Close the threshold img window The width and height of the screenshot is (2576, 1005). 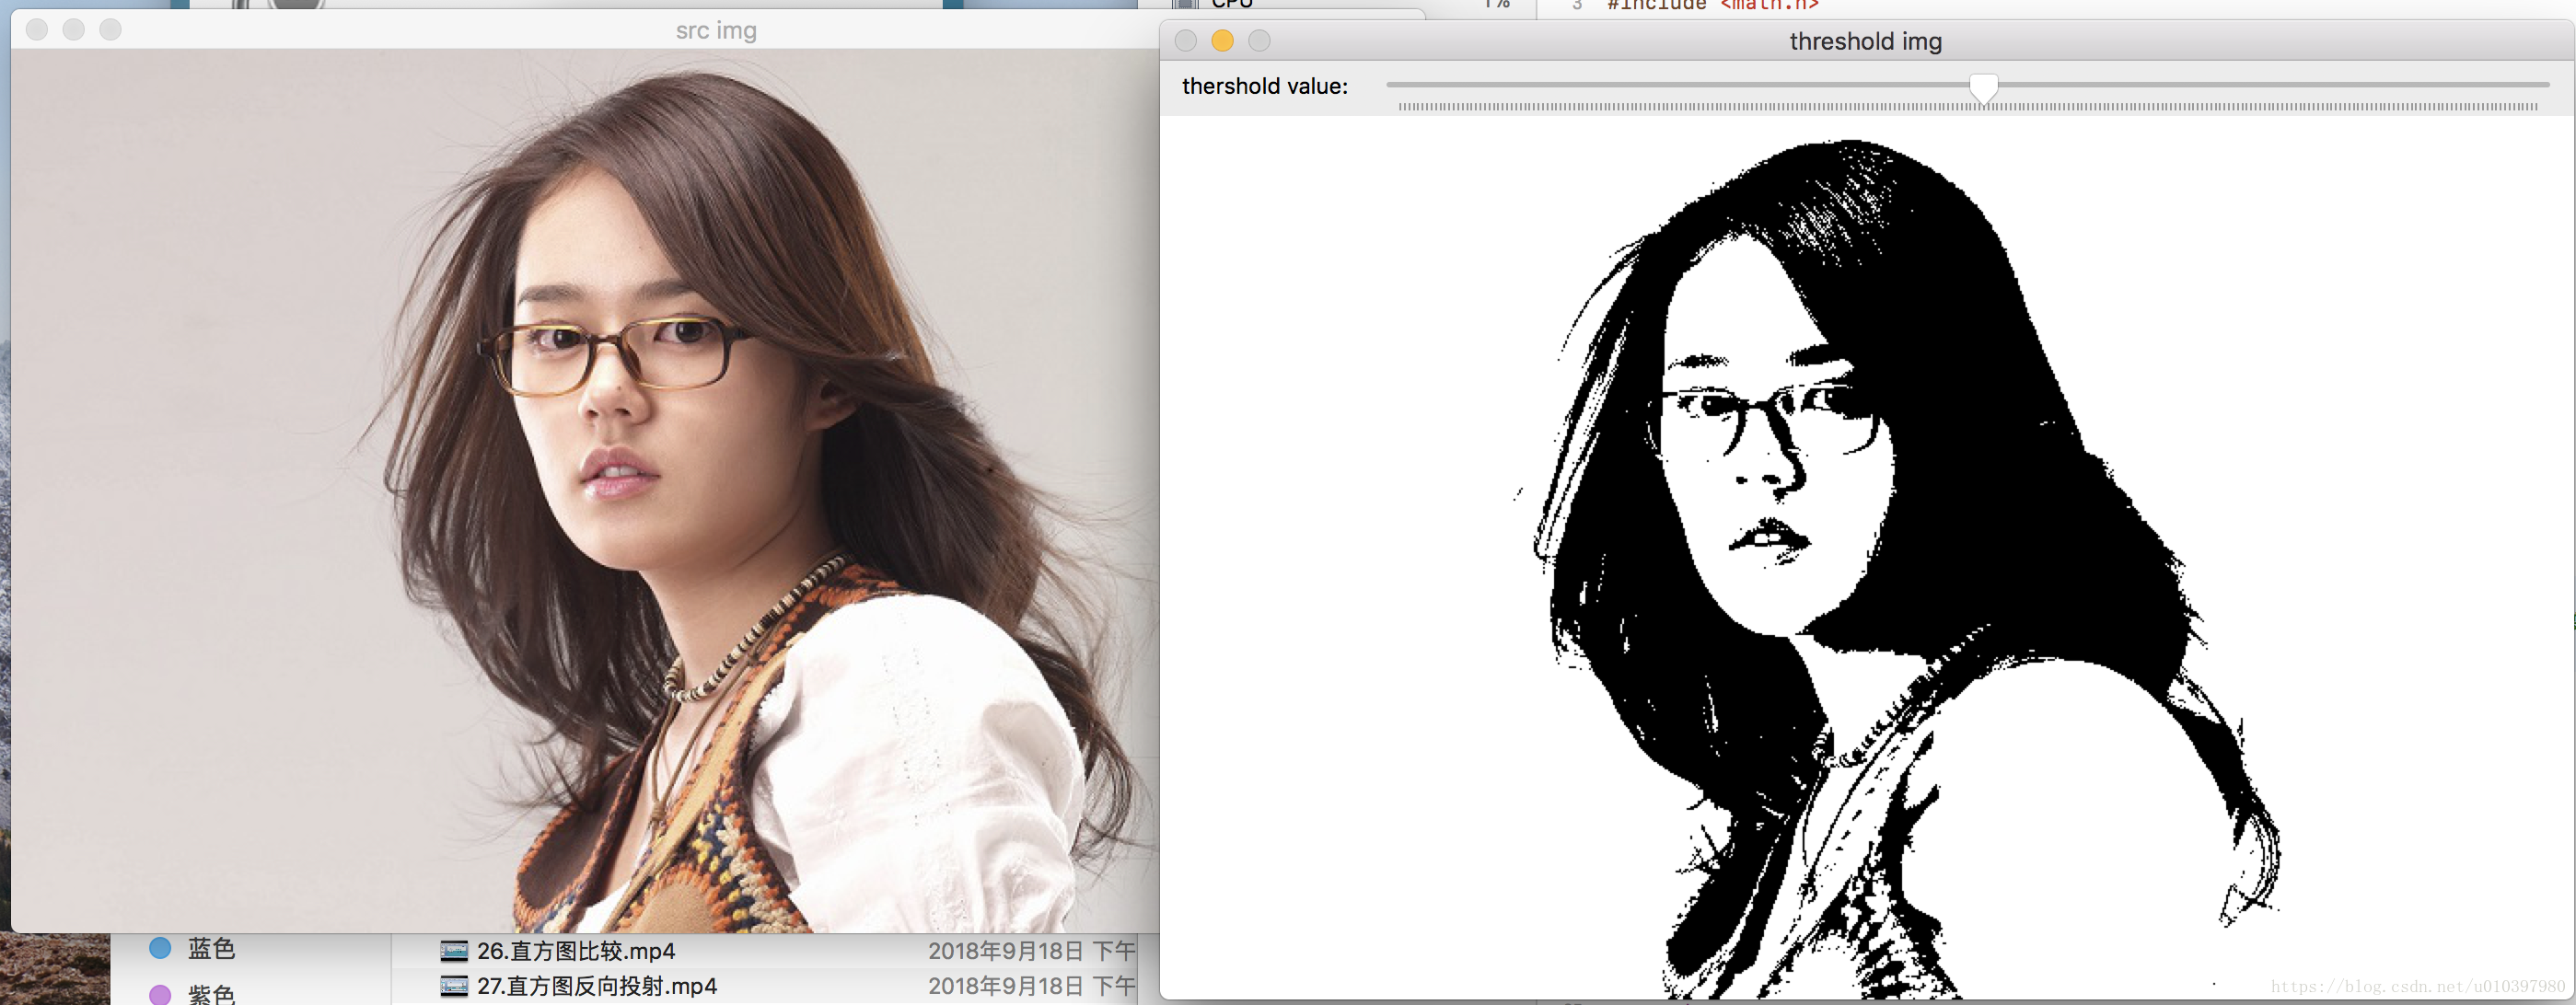point(1185,41)
